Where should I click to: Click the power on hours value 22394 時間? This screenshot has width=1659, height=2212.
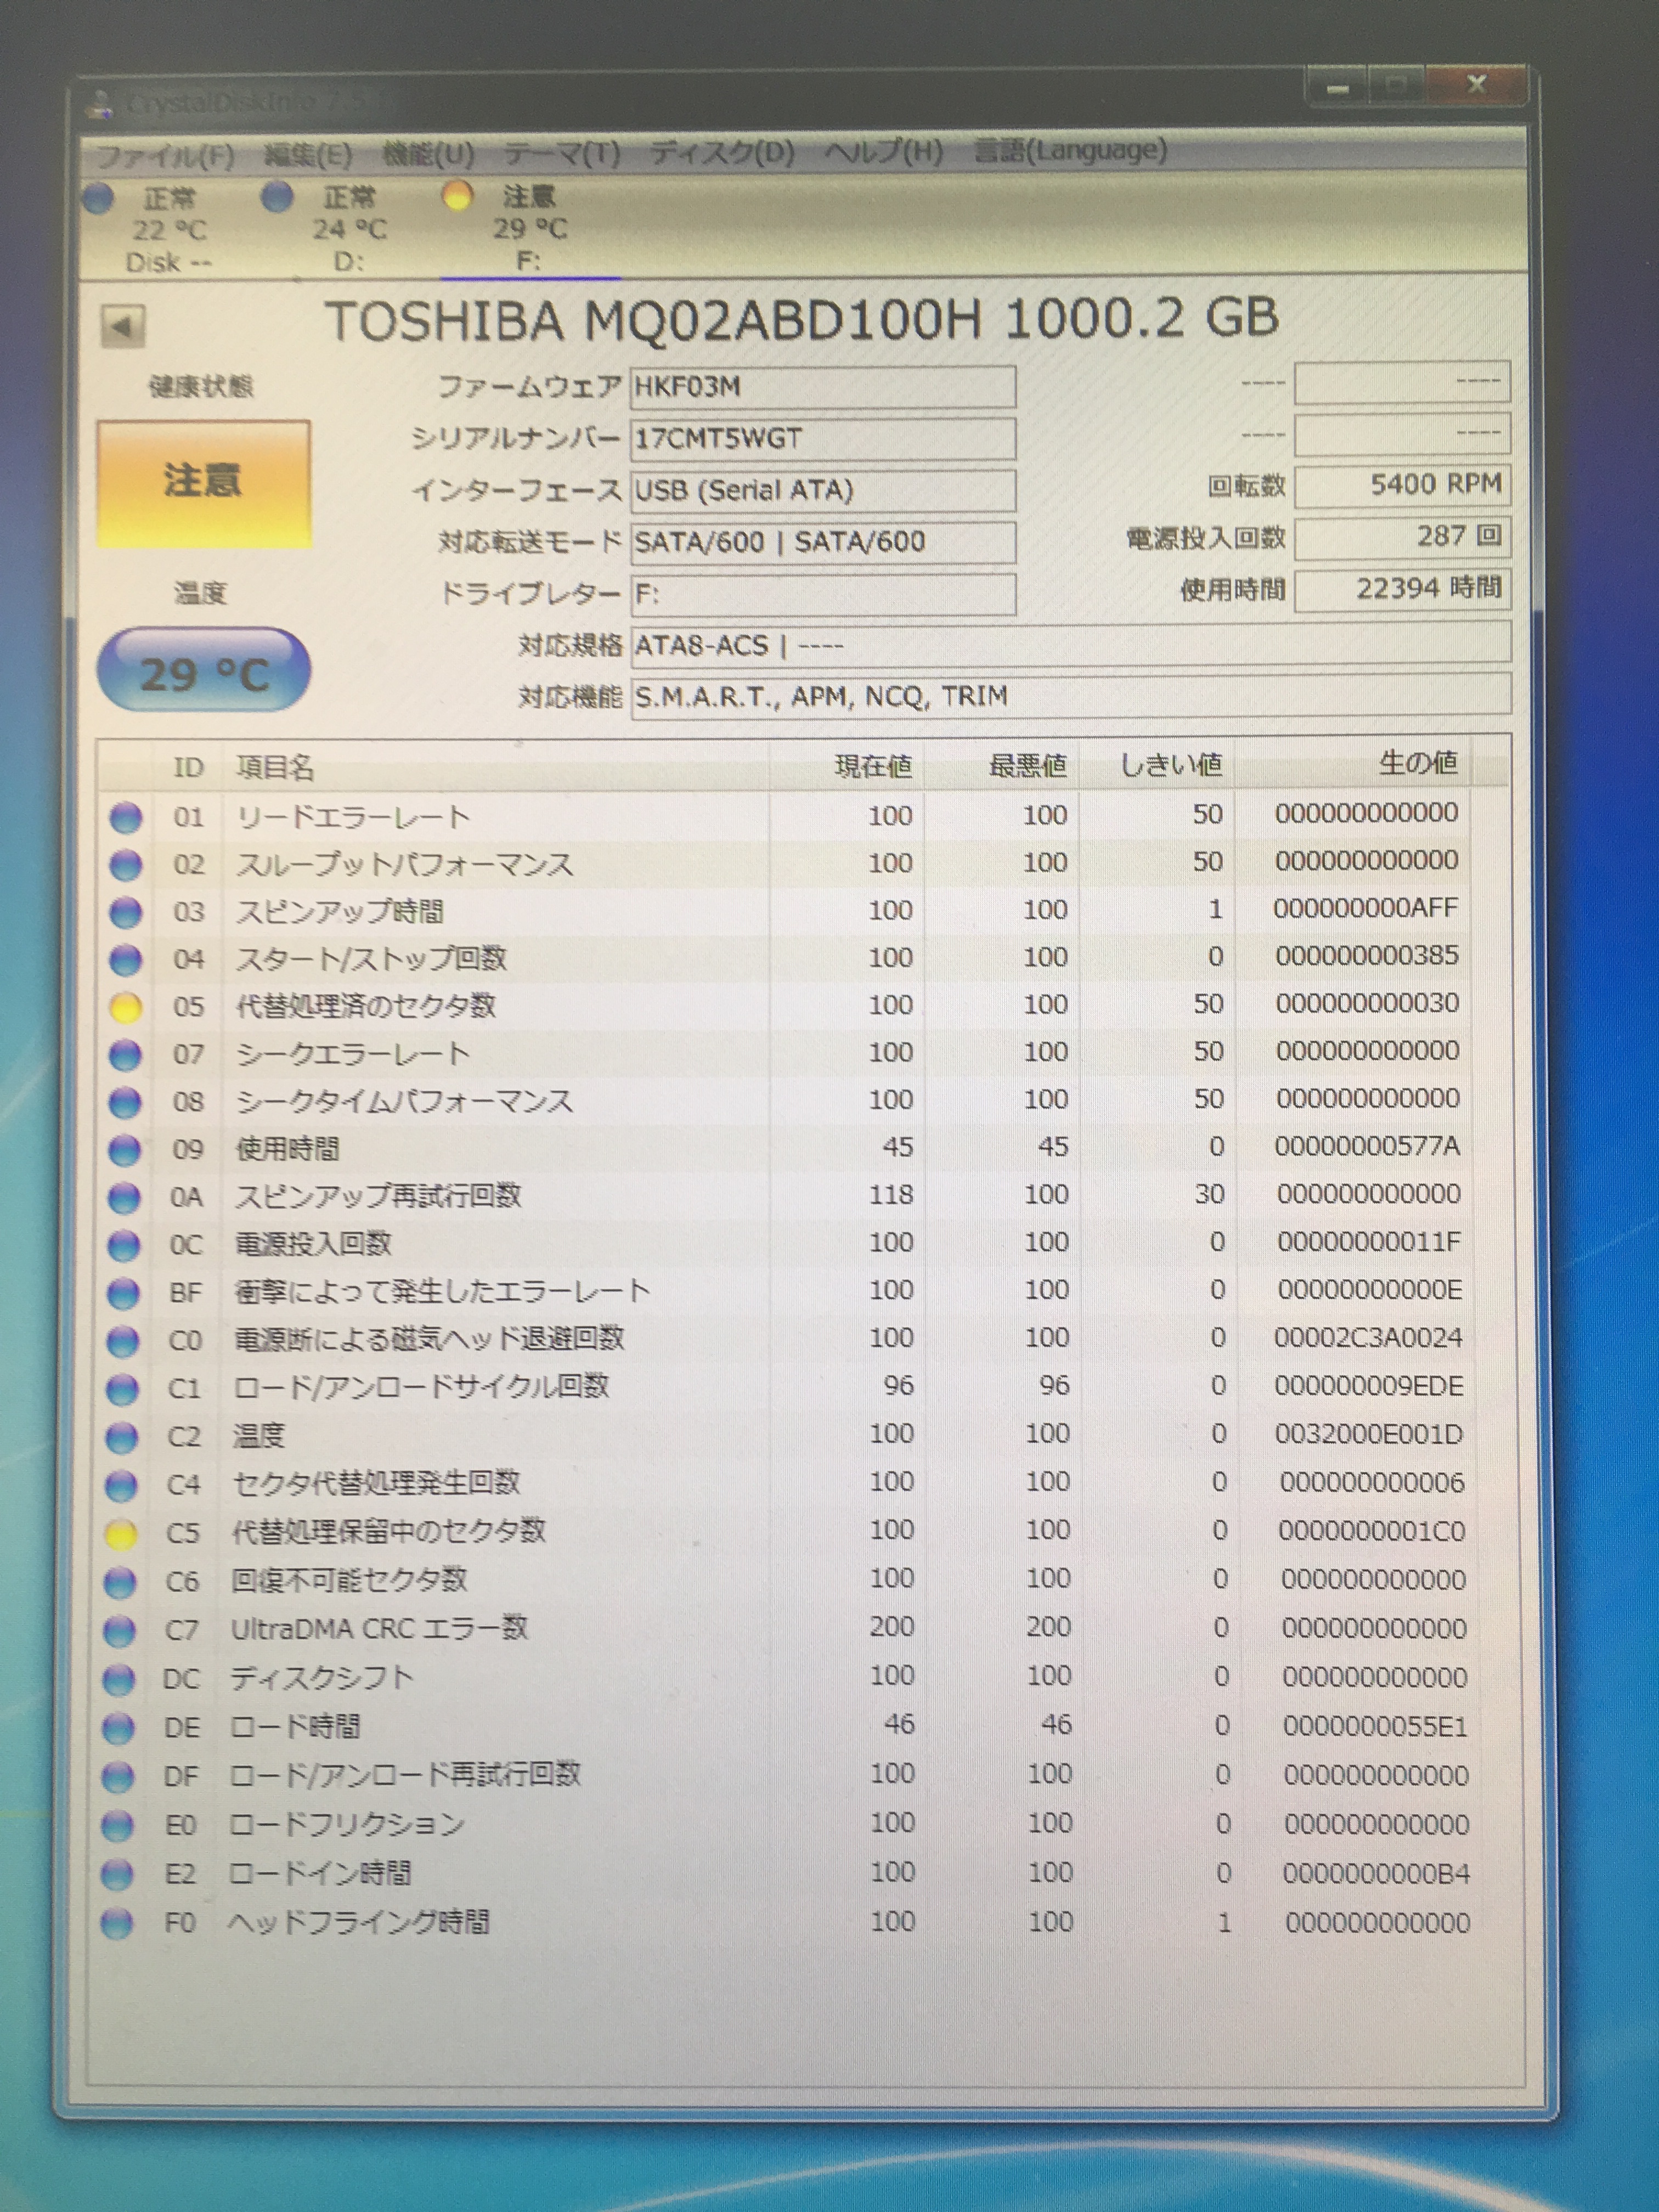[x=1402, y=589]
